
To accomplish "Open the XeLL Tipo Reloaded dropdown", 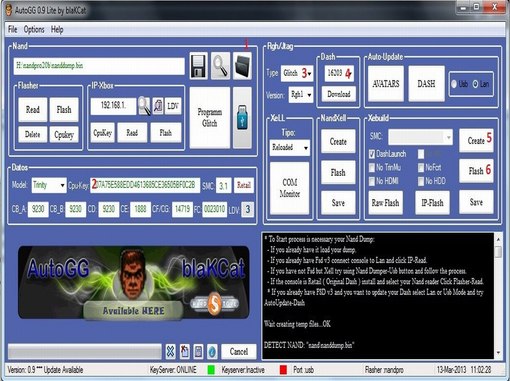I will (x=290, y=147).
